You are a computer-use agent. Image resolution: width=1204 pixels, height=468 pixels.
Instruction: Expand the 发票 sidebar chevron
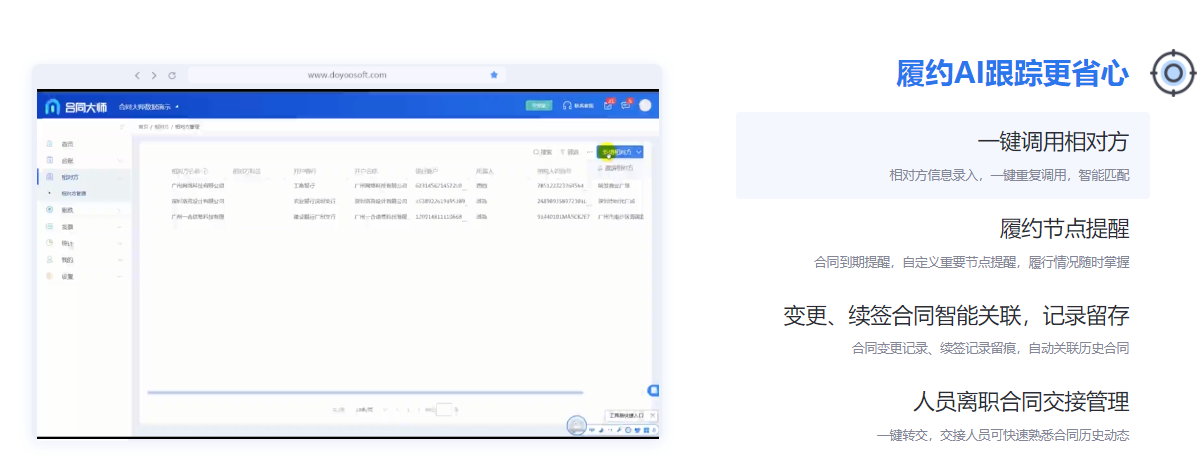tap(120, 226)
